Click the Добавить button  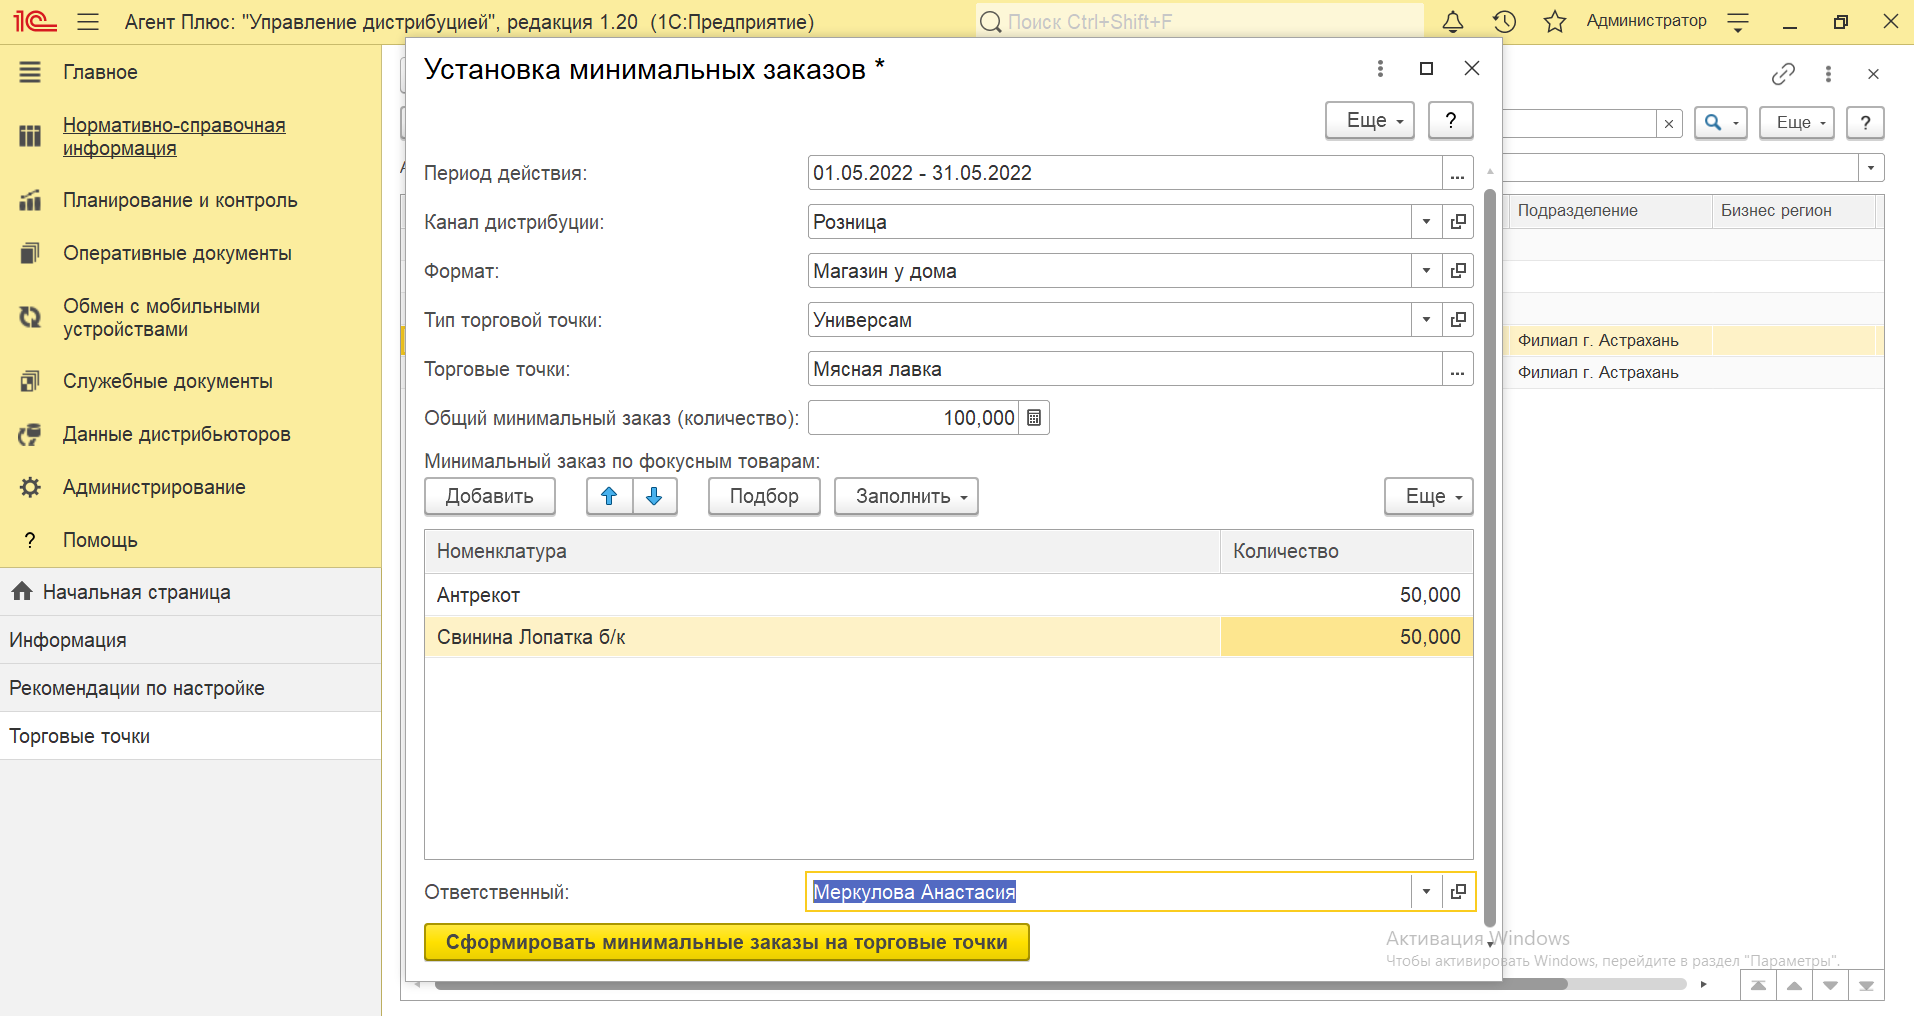[x=489, y=496]
